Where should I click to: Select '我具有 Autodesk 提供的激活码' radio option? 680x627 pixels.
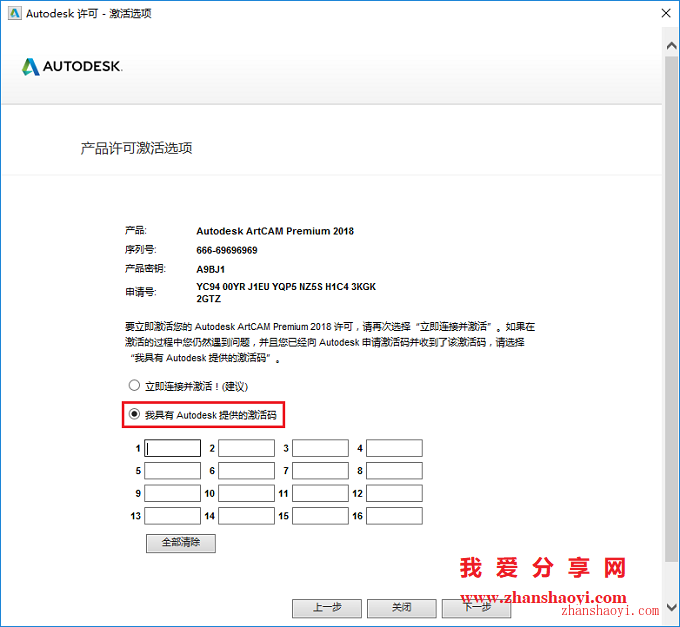134,414
